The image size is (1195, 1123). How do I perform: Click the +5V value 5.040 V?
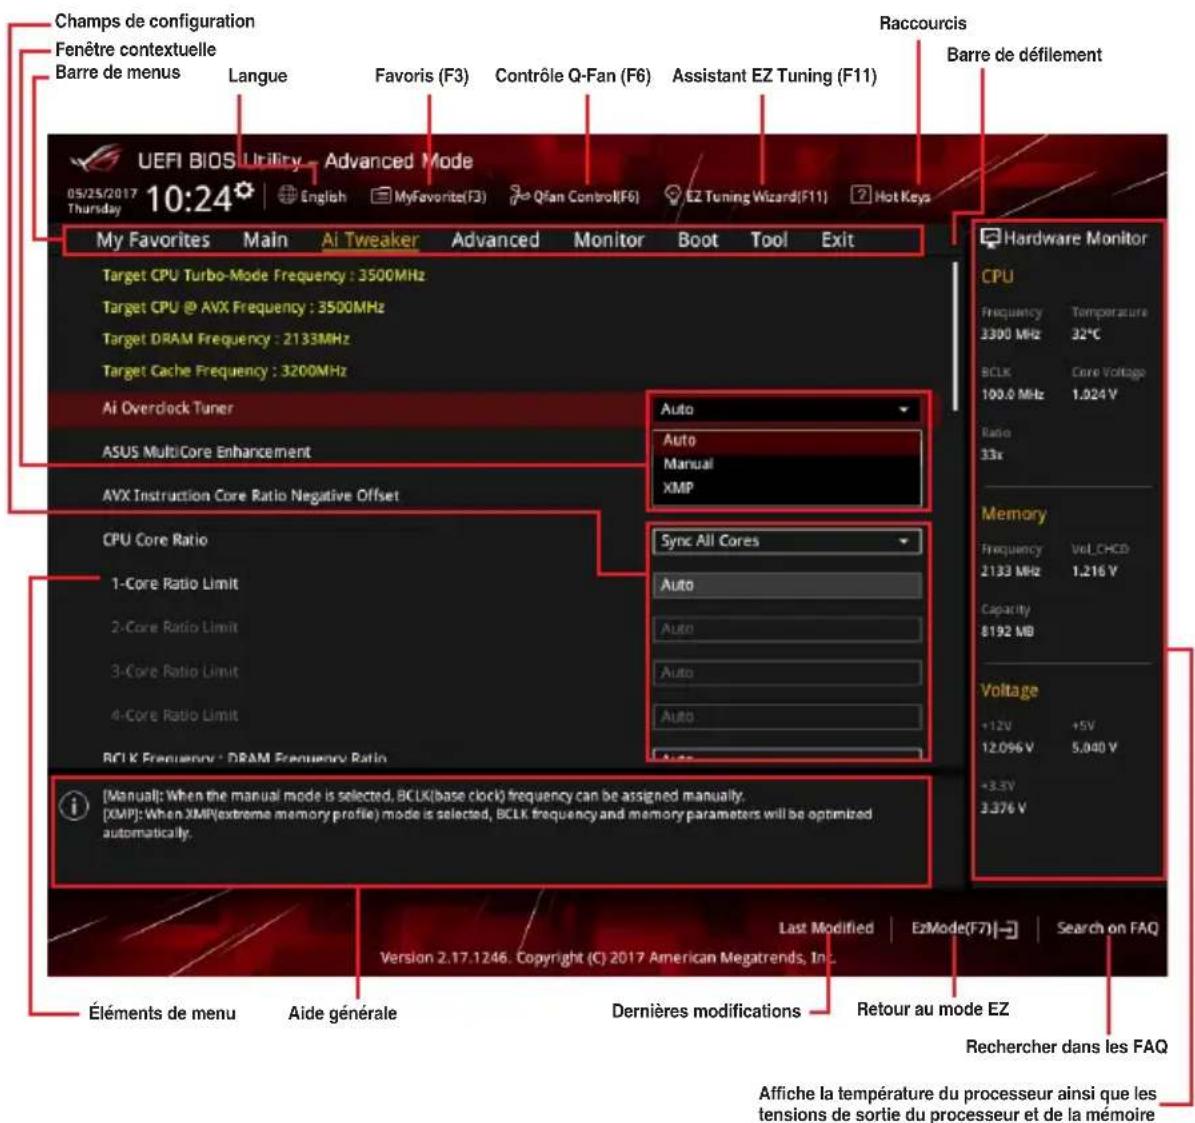coord(1094,748)
